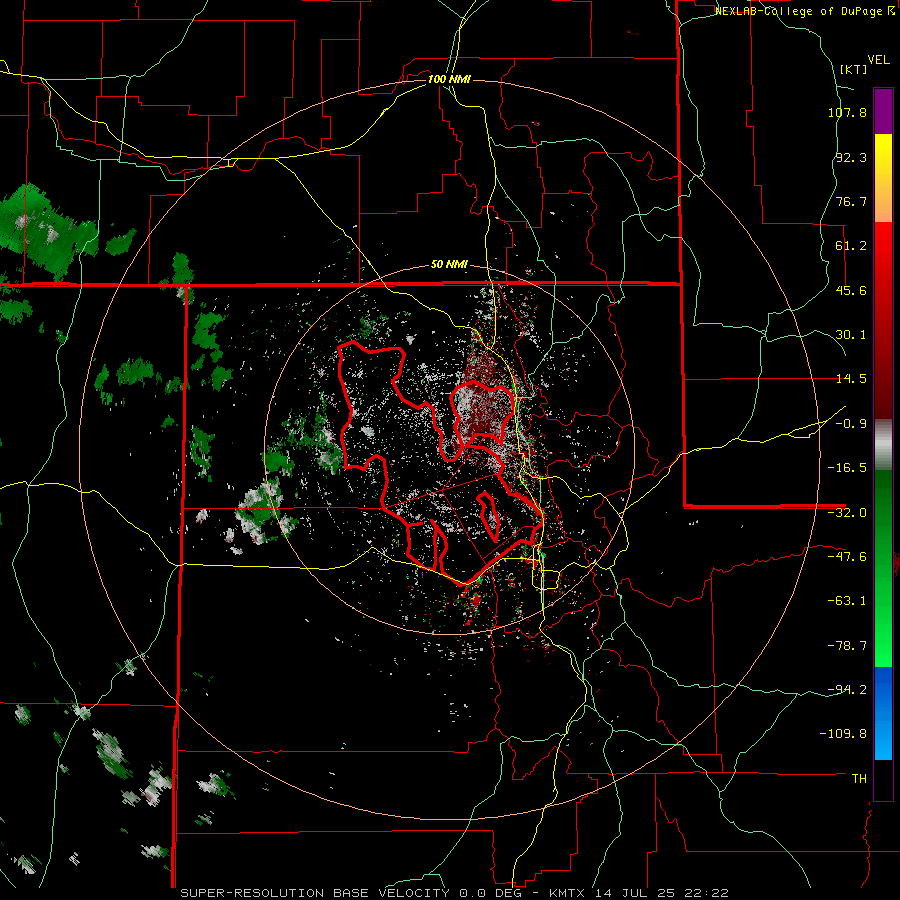900x900 pixels.
Task: Click the -78.7 velocity scale value
Action: [x=847, y=646]
